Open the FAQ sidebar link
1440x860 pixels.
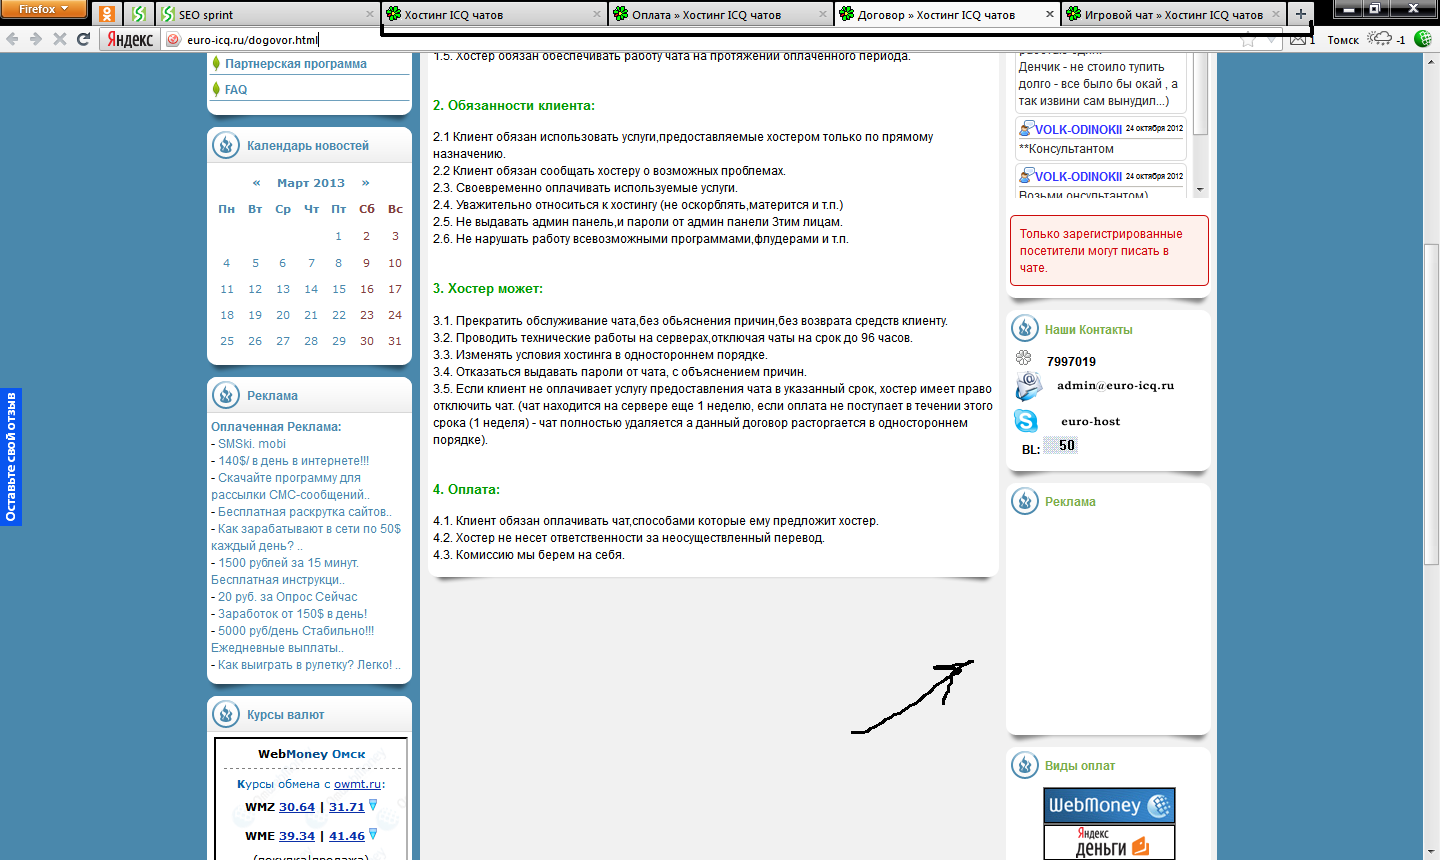(x=236, y=89)
